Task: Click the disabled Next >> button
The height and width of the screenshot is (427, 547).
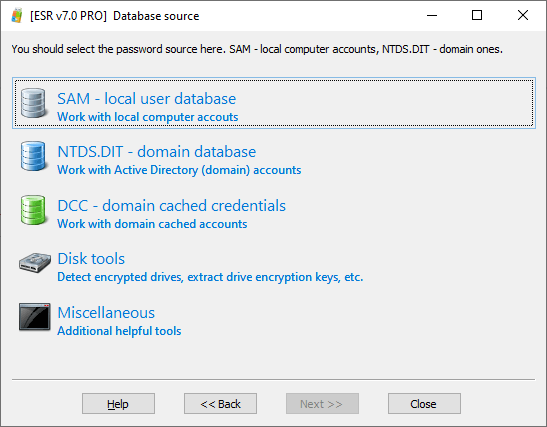Action: coord(322,404)
